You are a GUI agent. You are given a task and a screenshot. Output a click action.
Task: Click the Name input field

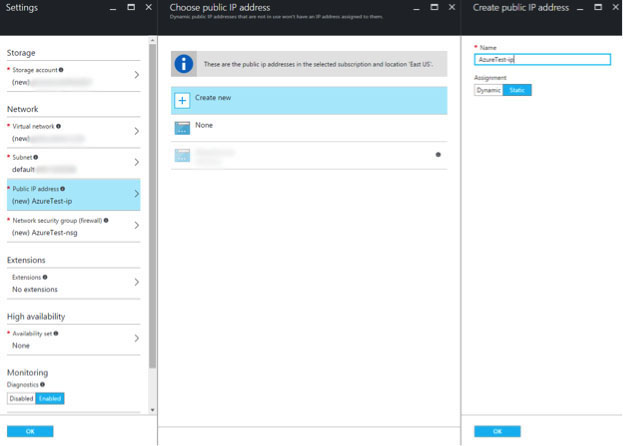(x=542, y=60)
